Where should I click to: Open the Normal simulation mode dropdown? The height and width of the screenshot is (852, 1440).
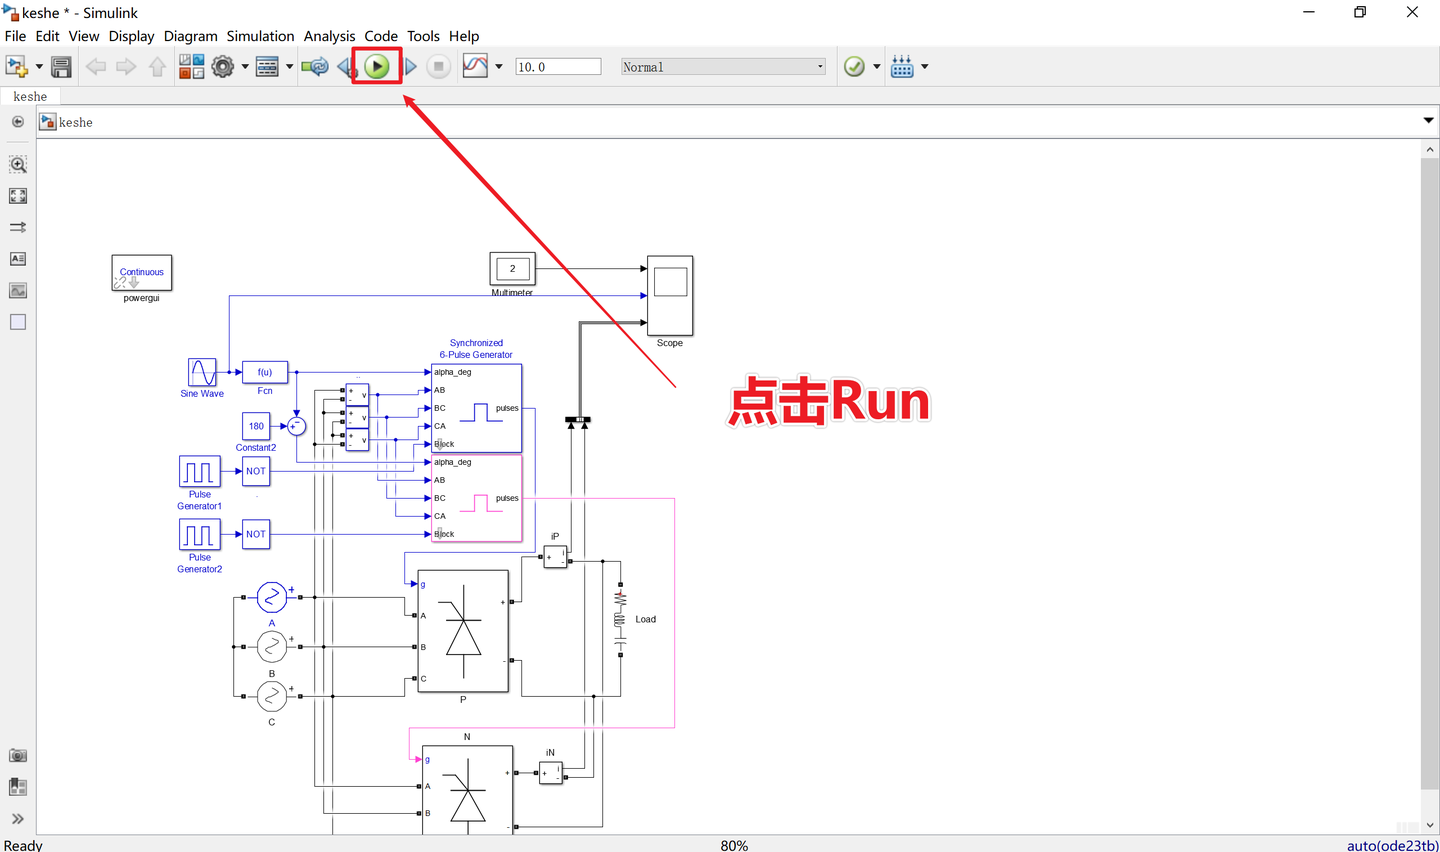tap(720, 66)
